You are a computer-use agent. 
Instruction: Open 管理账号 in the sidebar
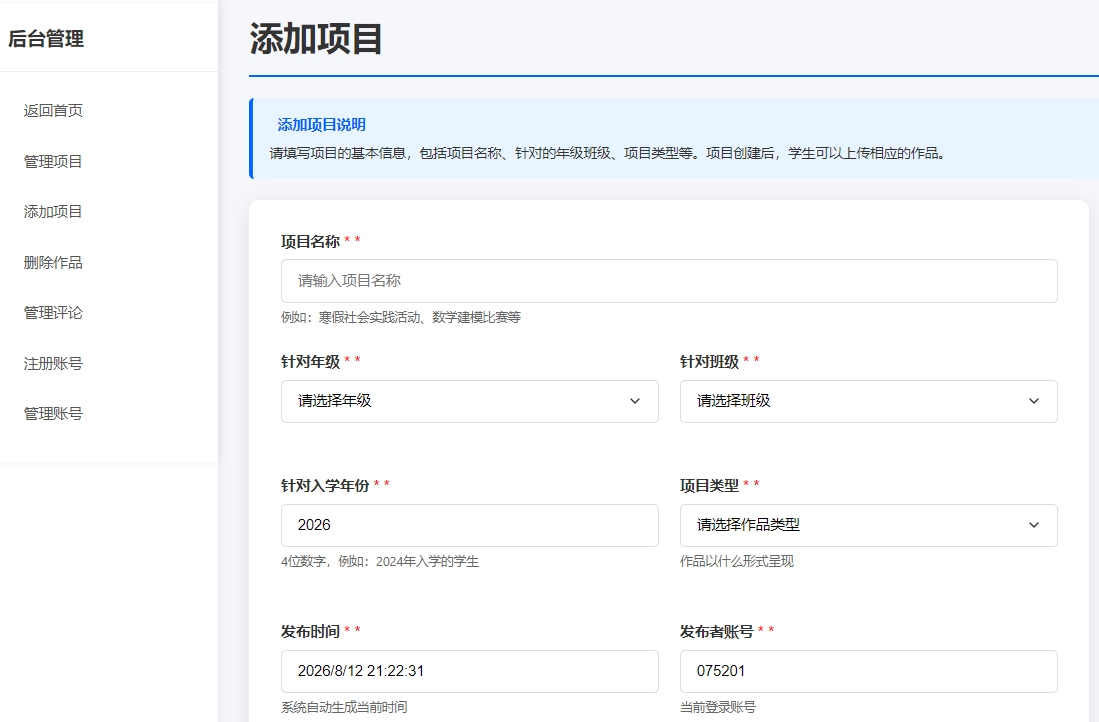(53, 414)
